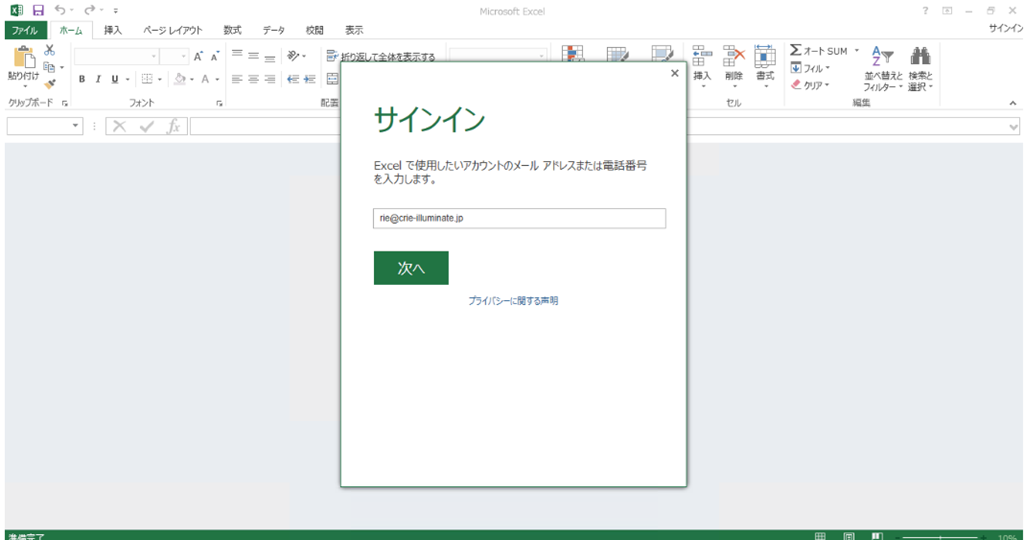The image size is (1024, 540).
Task: Switch to the Insert (挿入) tab
Action: [113, 30]
